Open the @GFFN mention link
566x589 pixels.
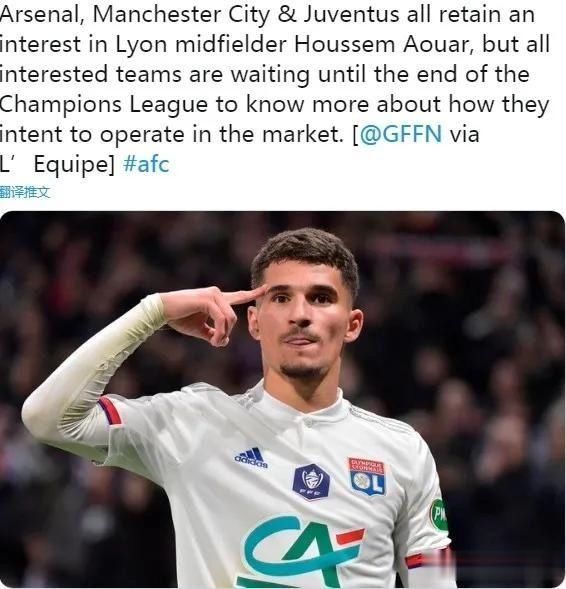coord(400,134)
